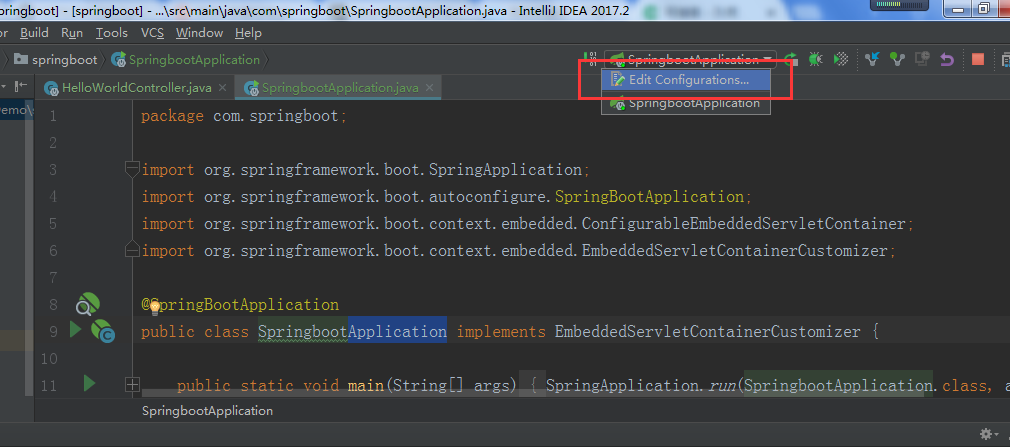
Task: Click EmbeddedServletContainerCustomizer on line 9
Action: [707, 332]
